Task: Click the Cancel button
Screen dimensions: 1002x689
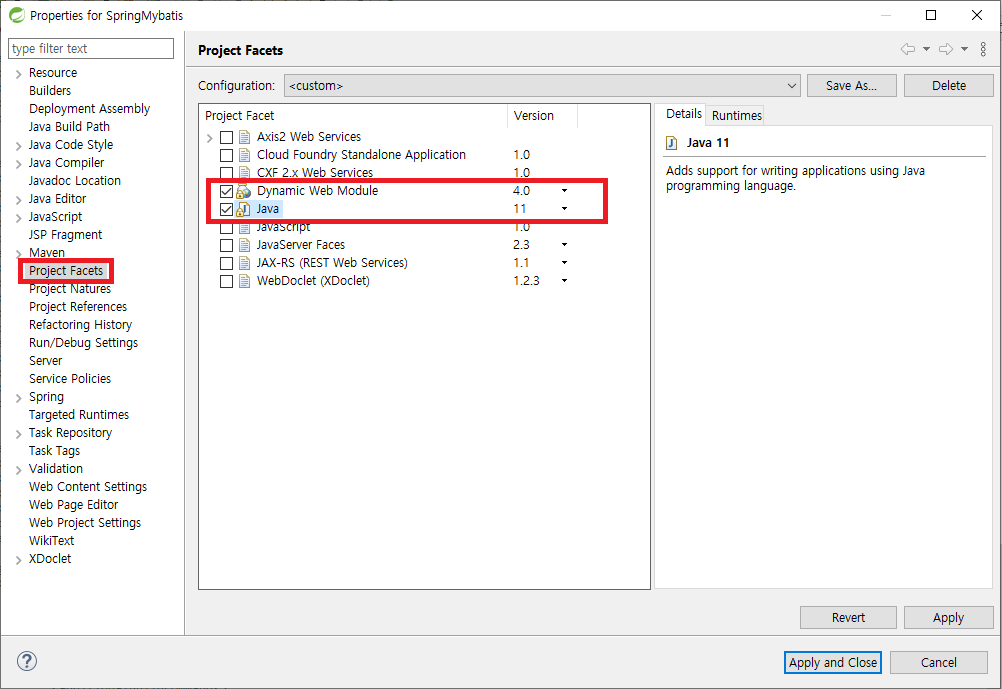Action: (x=938, y=662)
